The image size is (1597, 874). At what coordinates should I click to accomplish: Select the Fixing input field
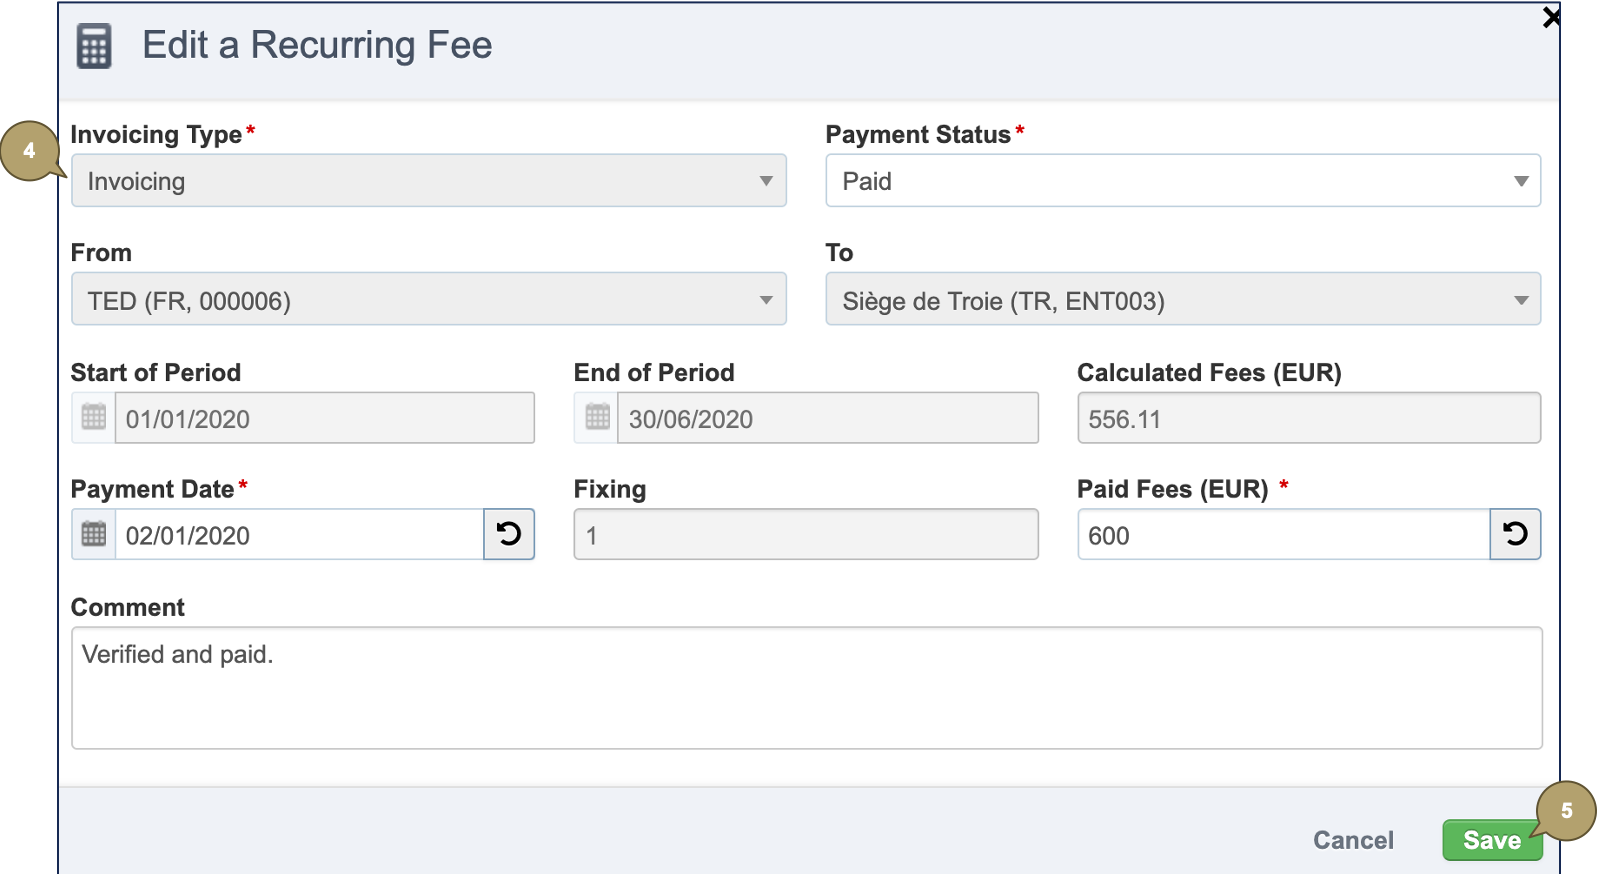pyautogui.click(x=806, y=535)
